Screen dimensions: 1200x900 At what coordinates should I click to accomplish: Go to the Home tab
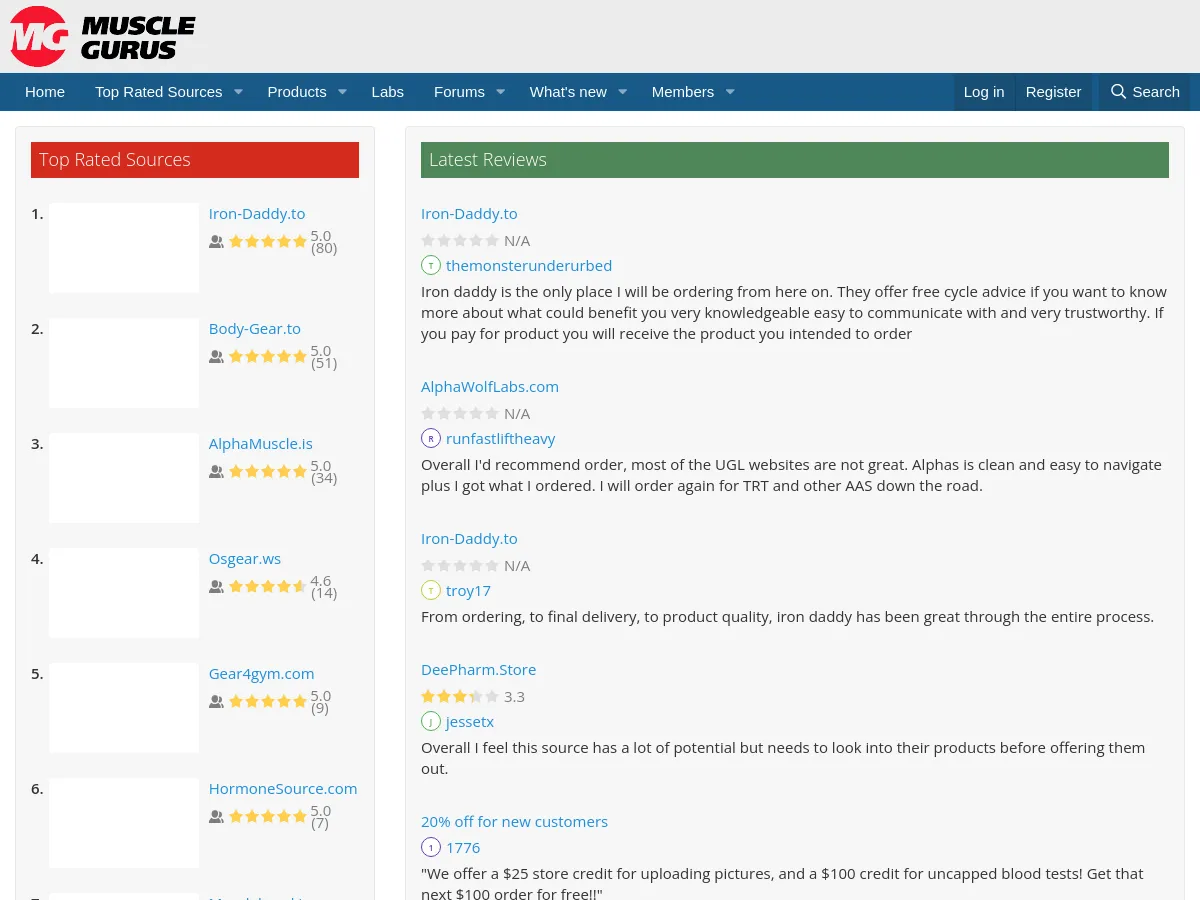(45, 92)
